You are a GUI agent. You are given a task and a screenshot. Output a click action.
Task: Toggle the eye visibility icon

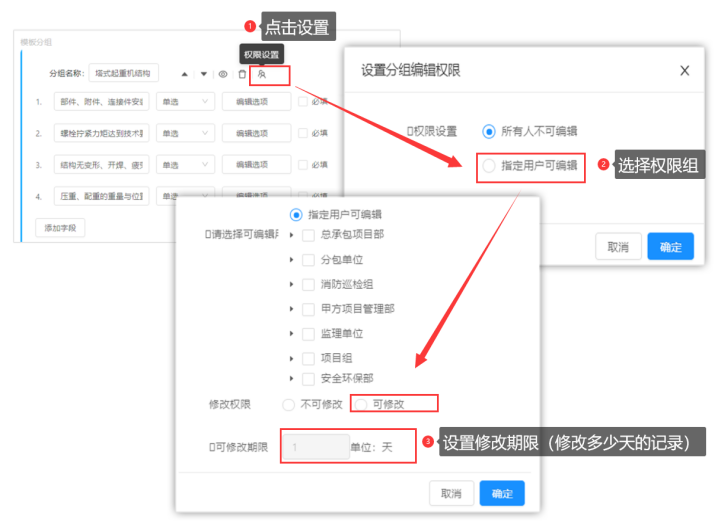tap(223, 74)
